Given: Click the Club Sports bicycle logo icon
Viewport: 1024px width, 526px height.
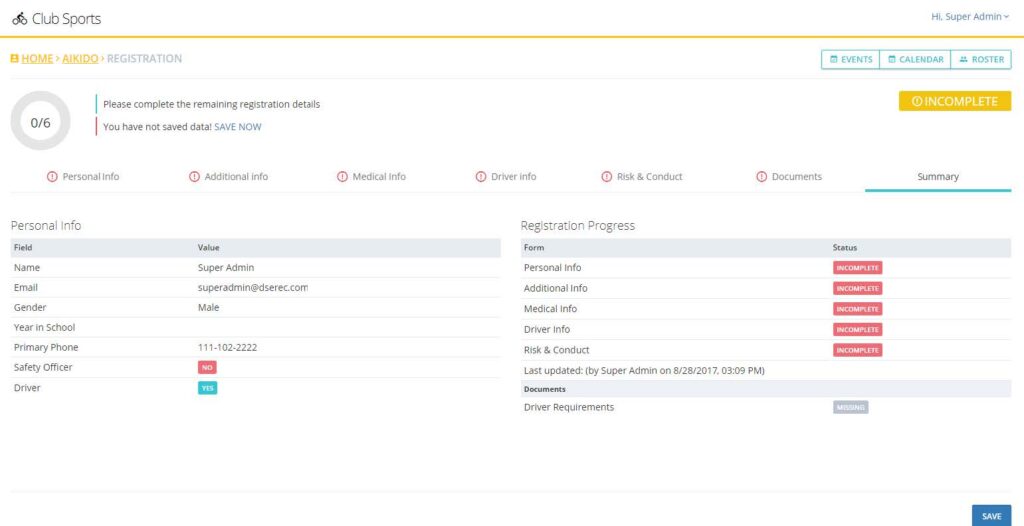Looking at the screenshot, I should point(20,18).
